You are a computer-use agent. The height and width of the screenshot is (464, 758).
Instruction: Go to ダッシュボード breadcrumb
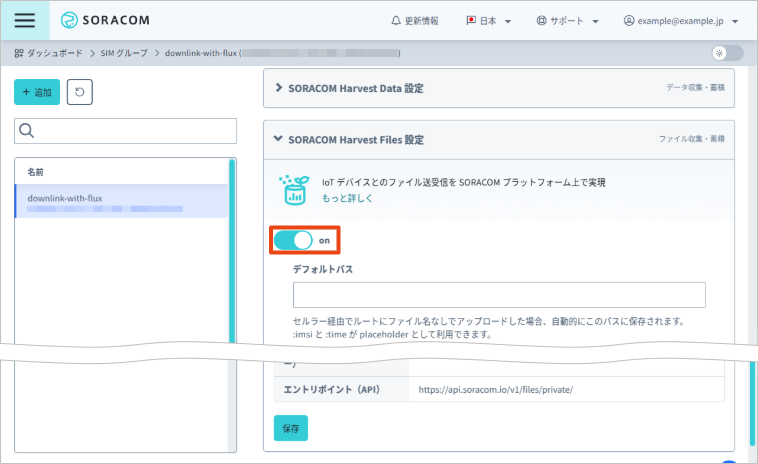(54, 52)
